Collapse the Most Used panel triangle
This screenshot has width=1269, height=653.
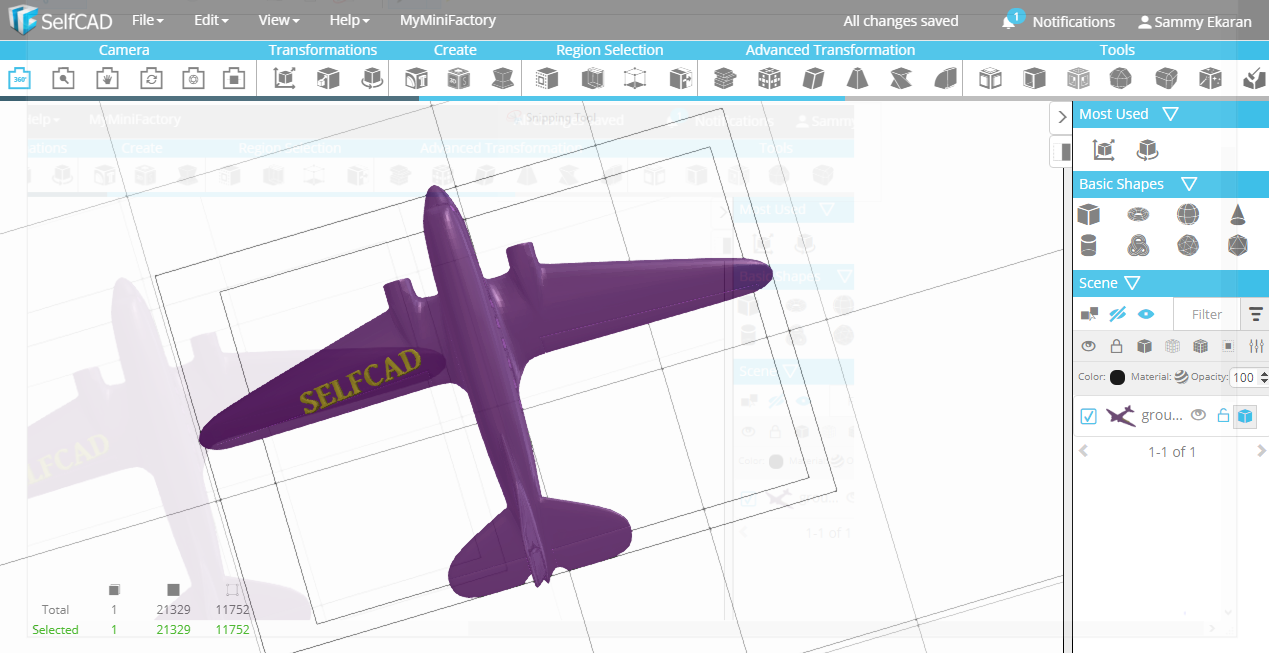pos(1171,114)
